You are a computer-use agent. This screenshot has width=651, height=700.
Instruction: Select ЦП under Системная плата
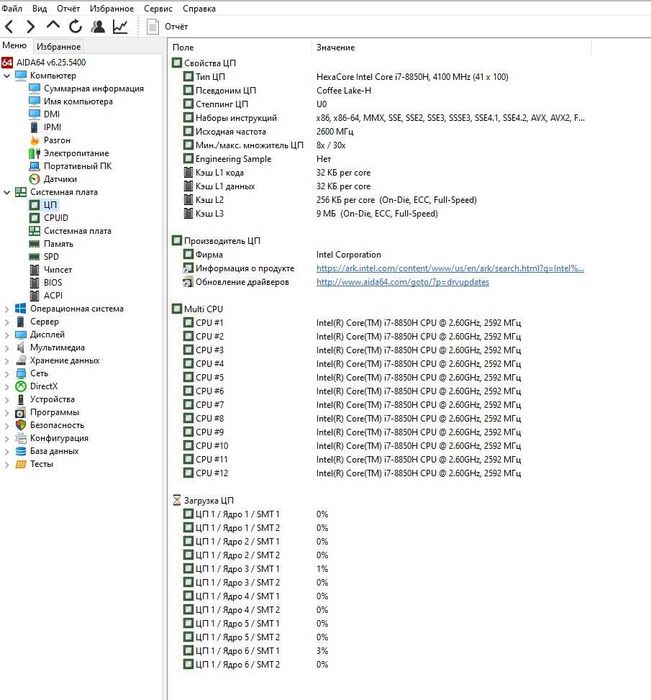point(50,205)
